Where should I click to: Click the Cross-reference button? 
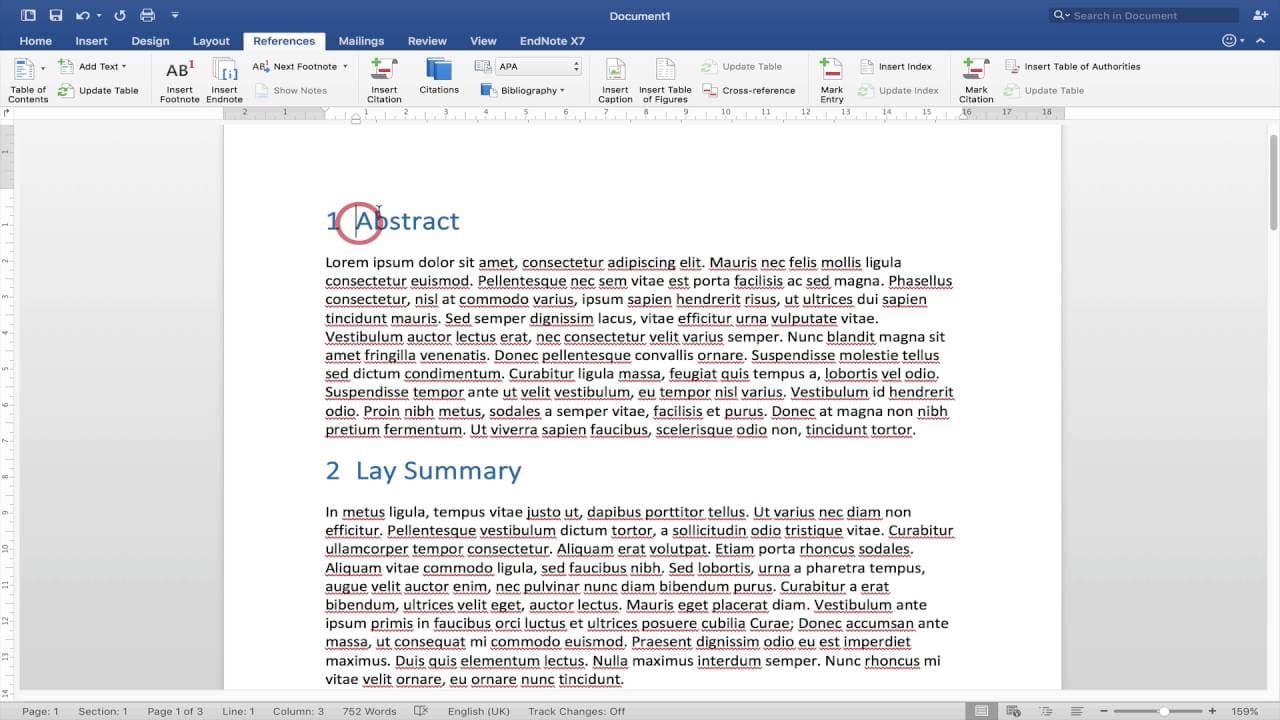tap(749, 90)
